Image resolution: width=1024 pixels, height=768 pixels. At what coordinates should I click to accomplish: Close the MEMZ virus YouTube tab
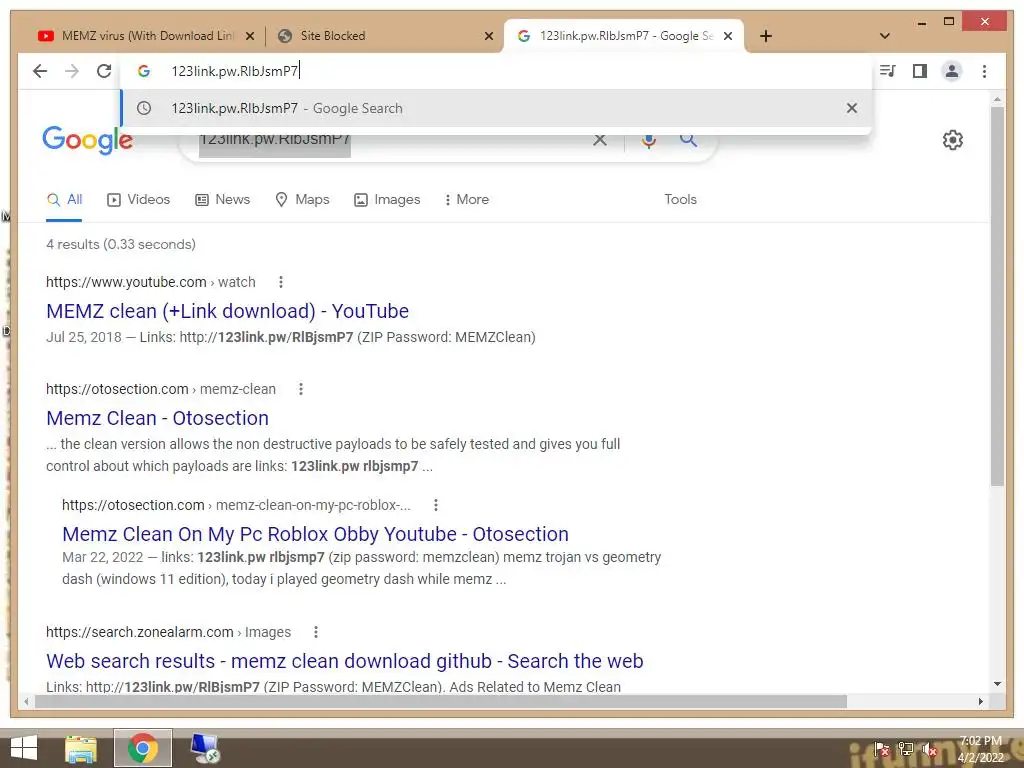pos(249,37)
